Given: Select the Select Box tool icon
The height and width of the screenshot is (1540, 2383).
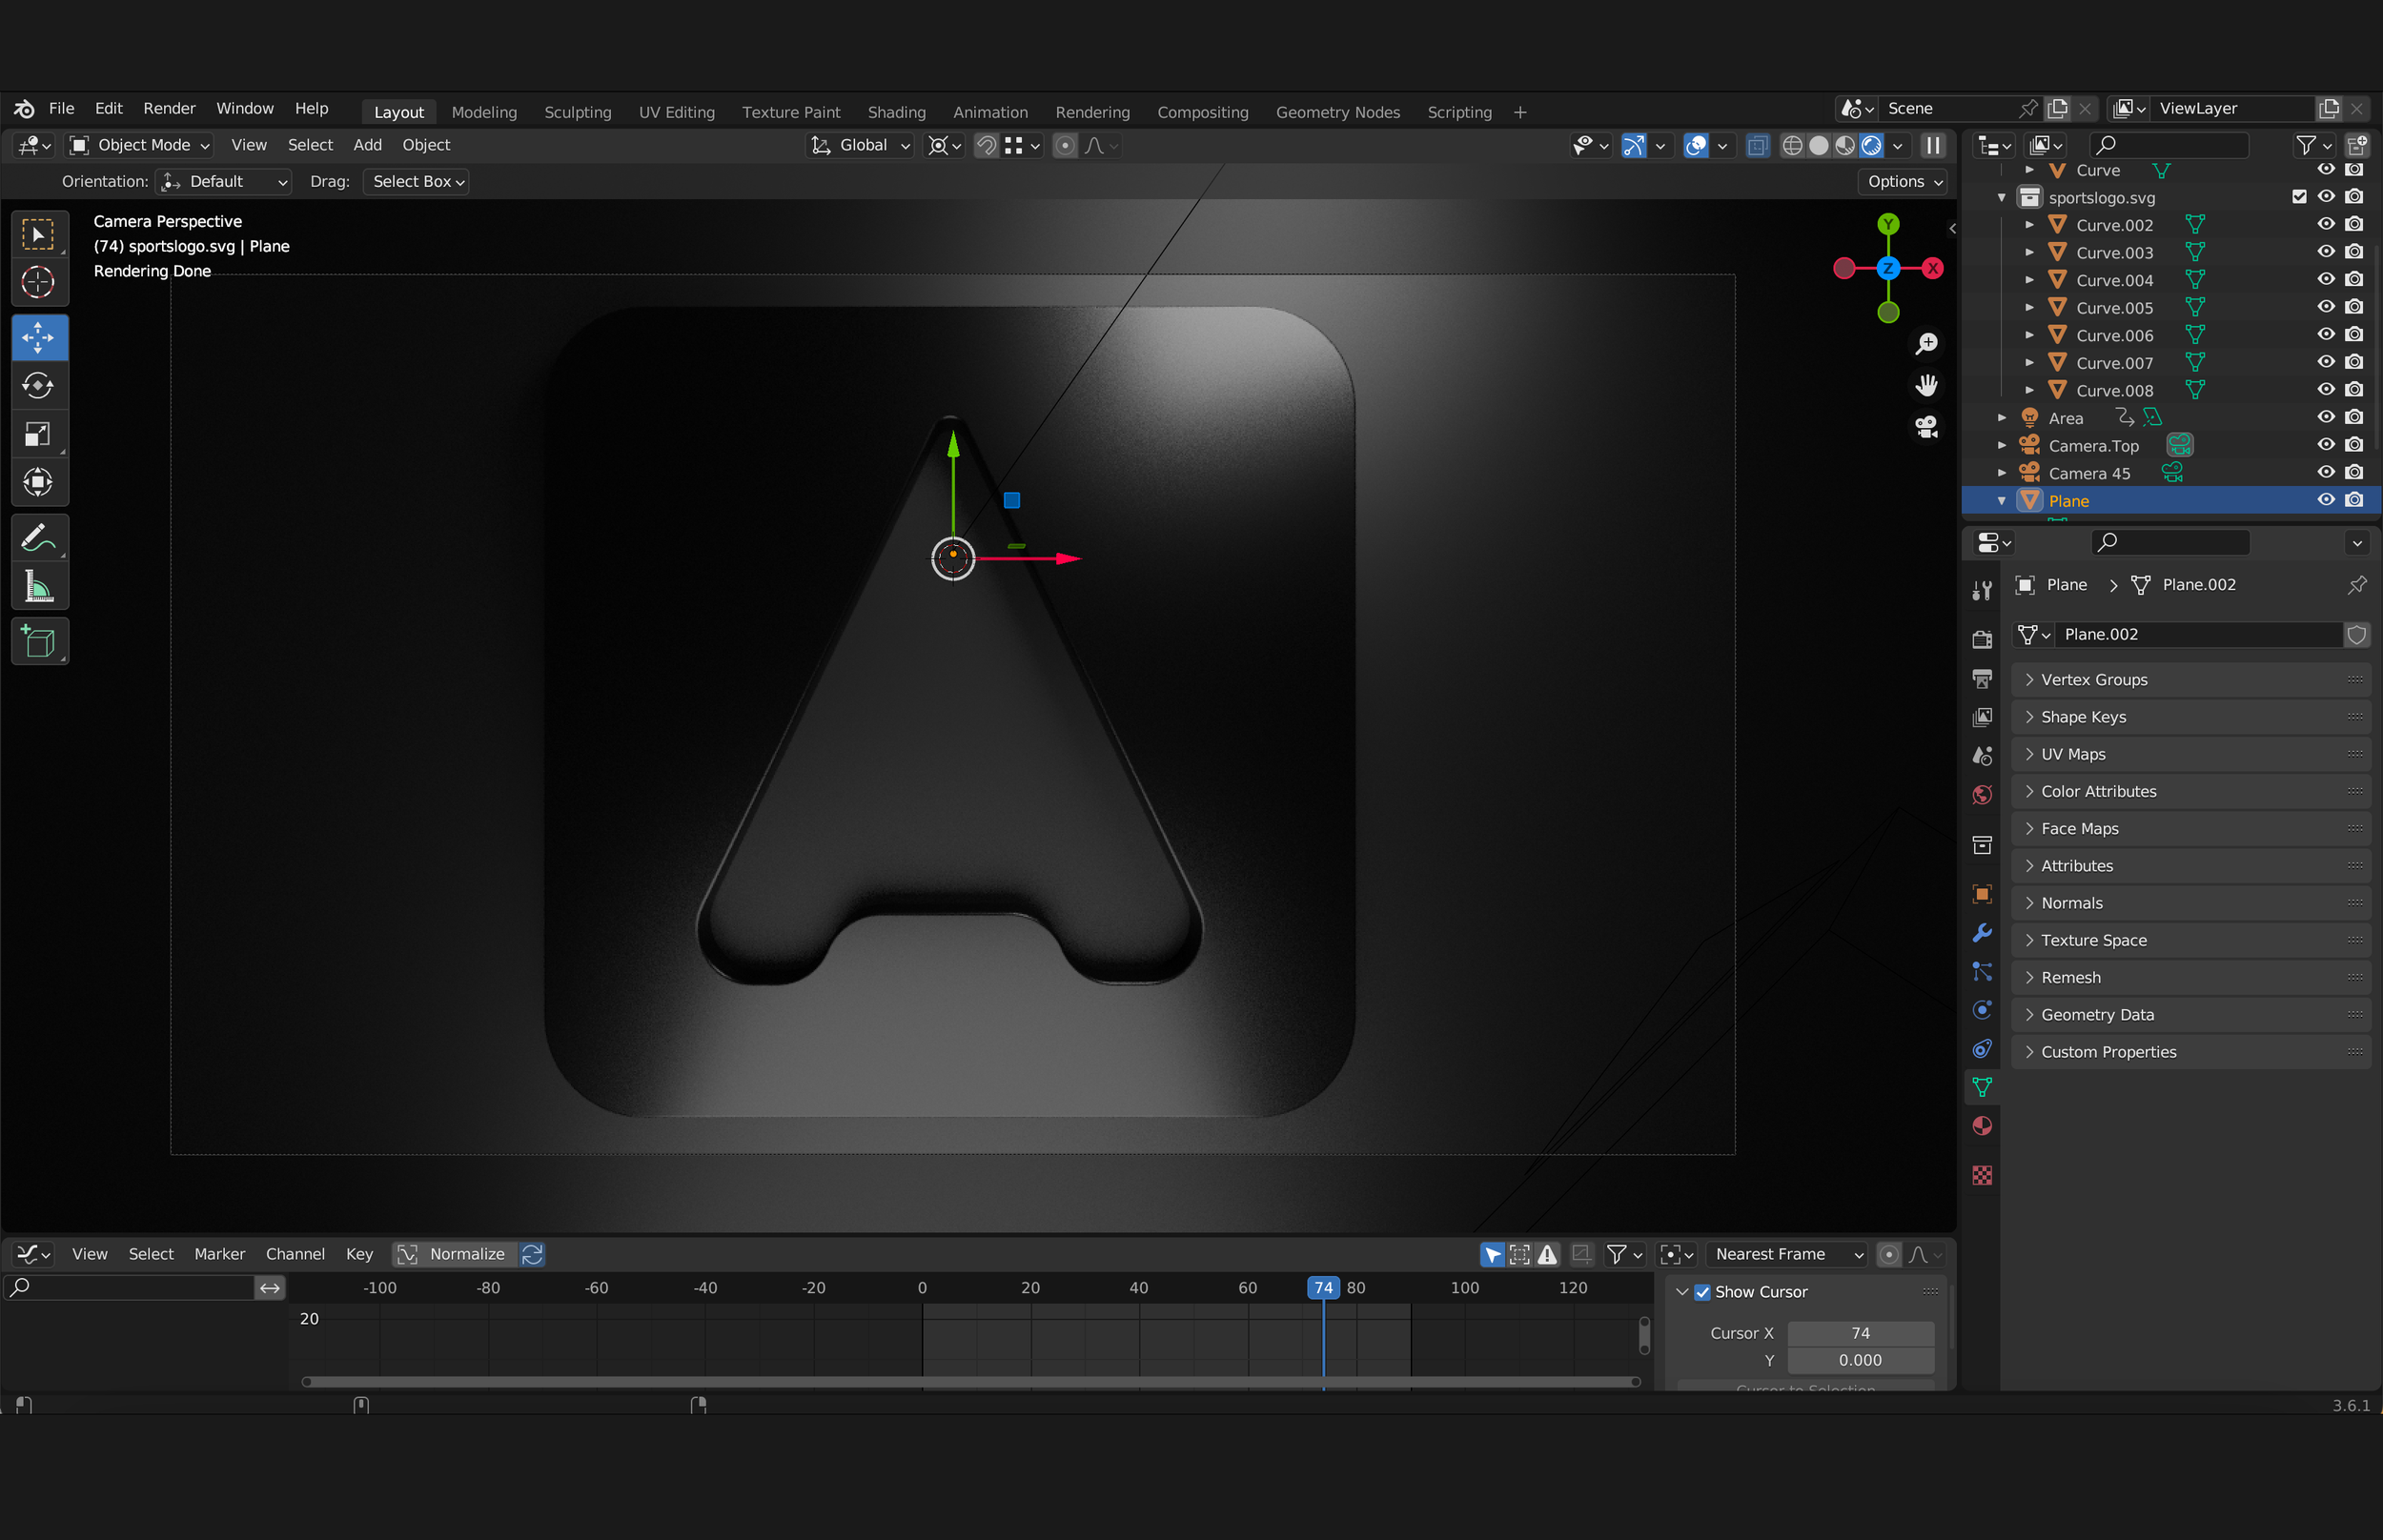Looking at the screenshot, I should coord(39,236).
